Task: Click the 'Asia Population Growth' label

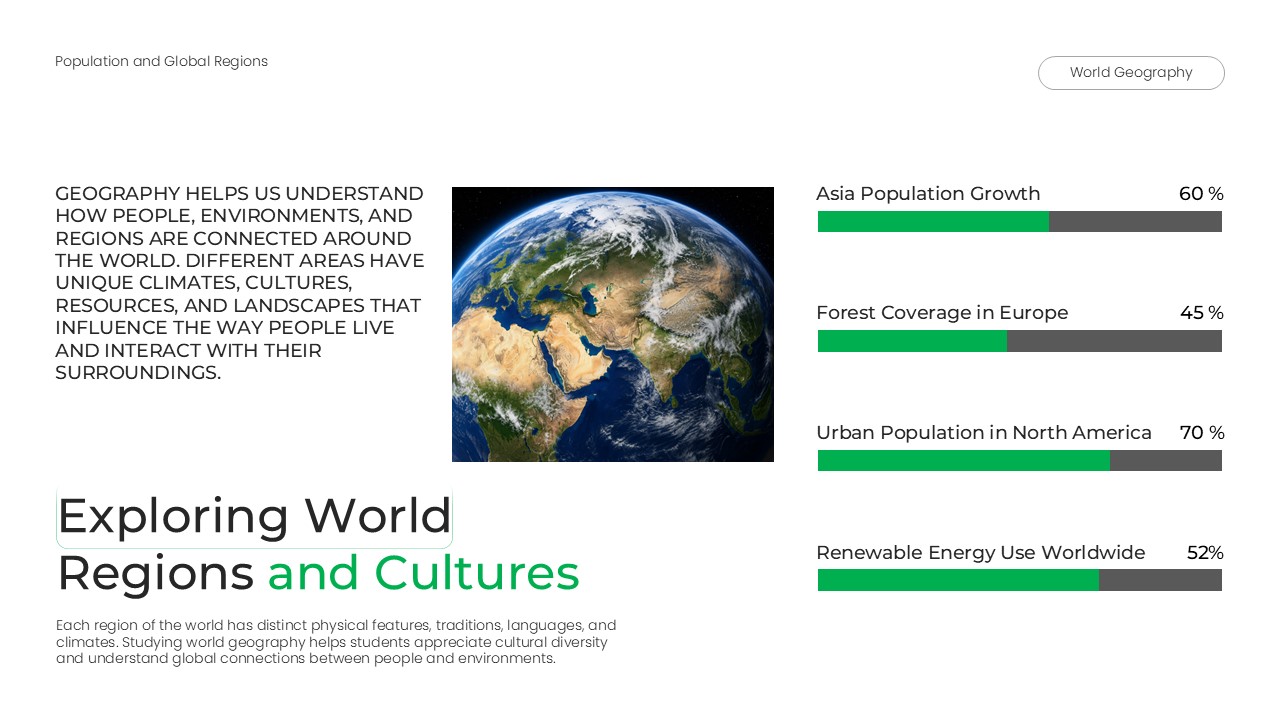Action: click(928, 194)
